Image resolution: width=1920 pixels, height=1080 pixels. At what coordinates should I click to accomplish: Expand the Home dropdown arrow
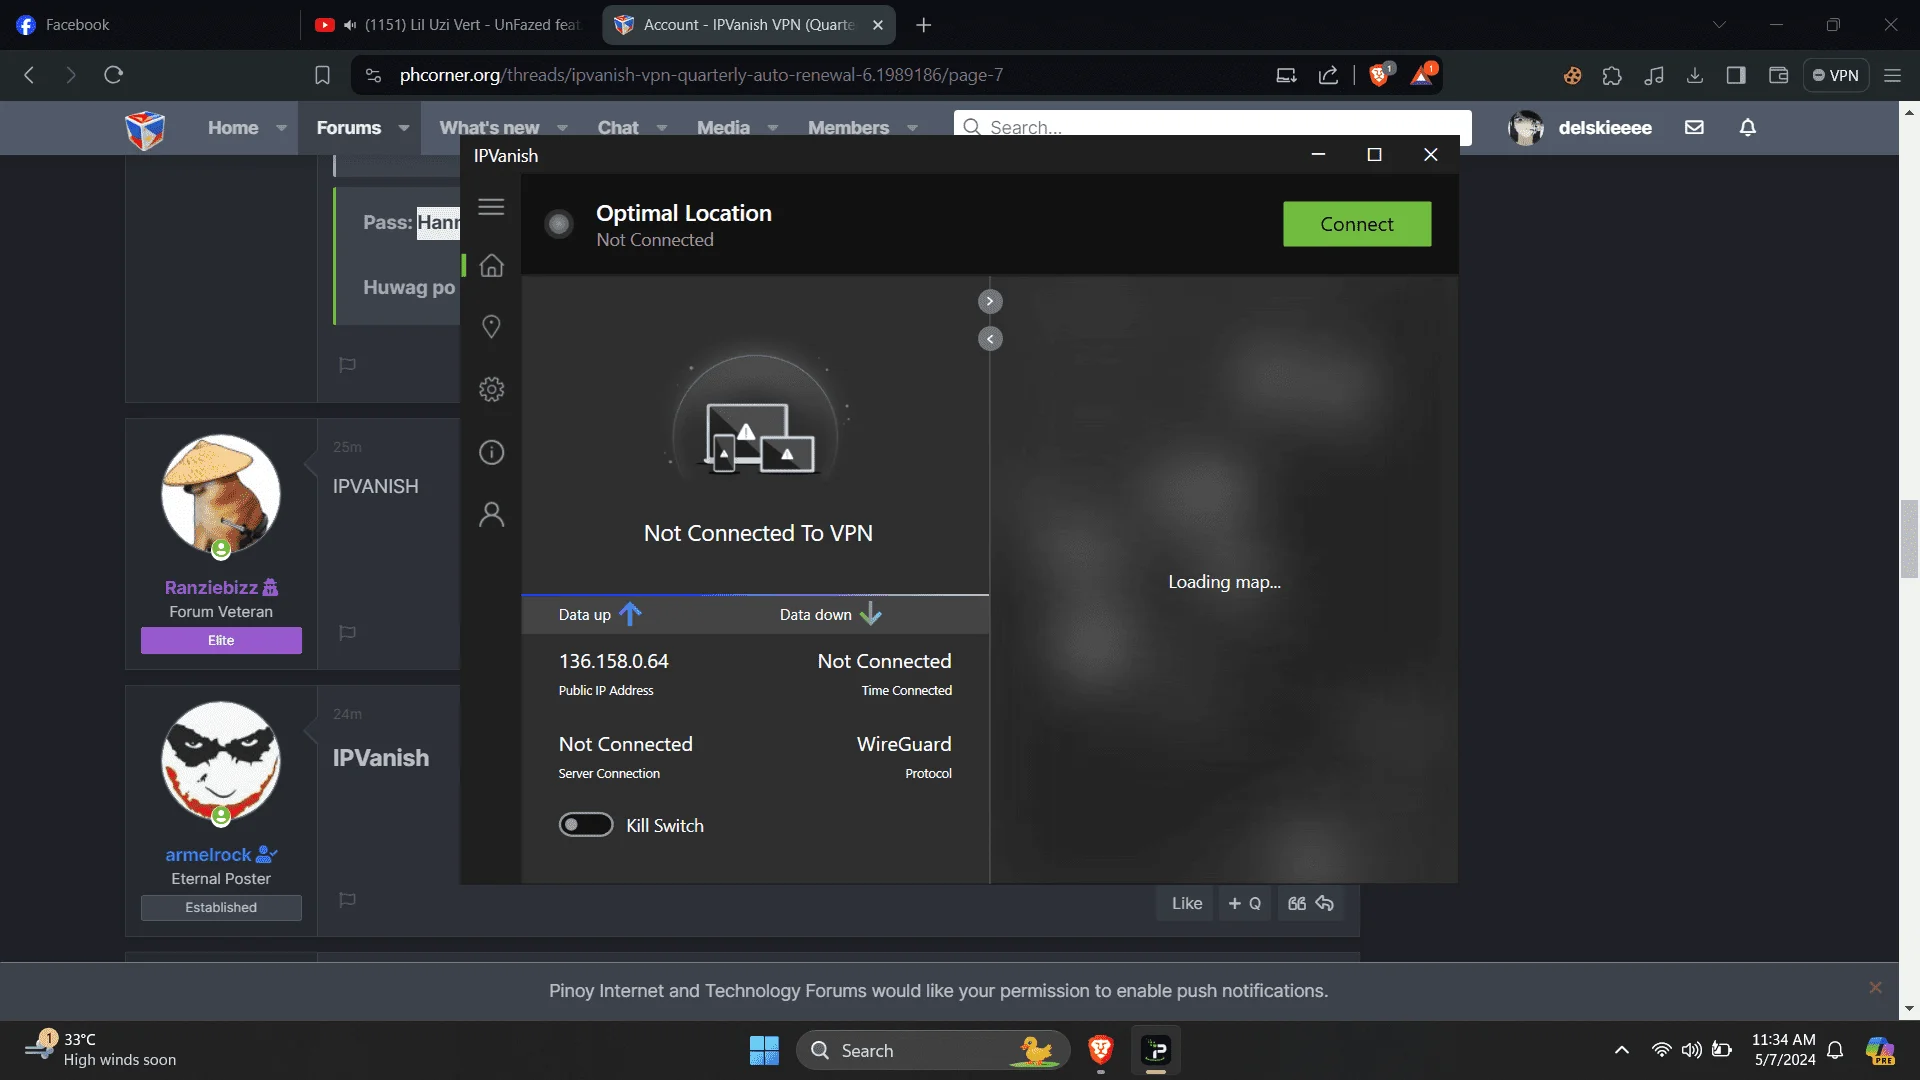[x=282, y=128]
